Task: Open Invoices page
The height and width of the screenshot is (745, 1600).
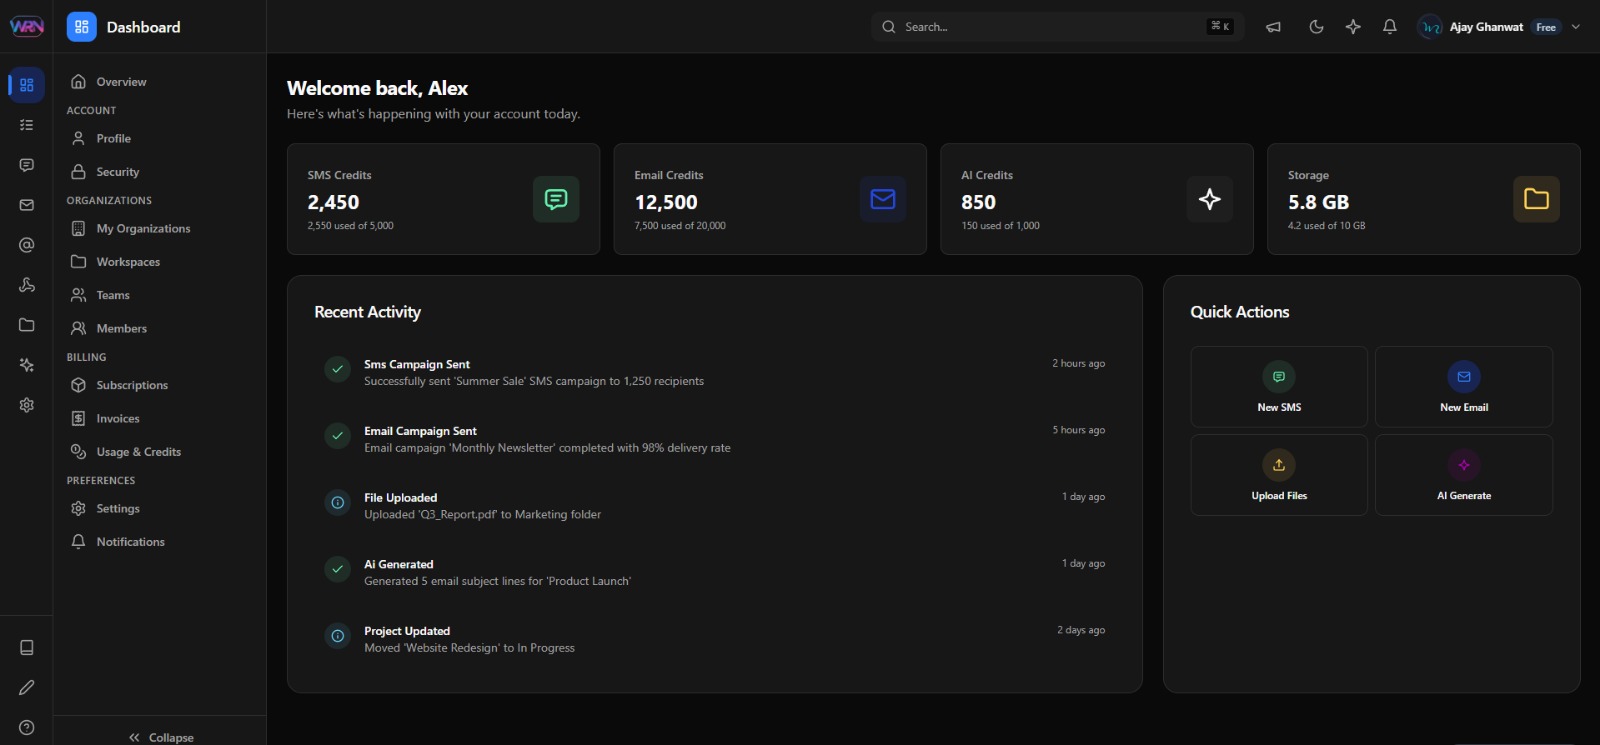Action: coord(160,418)
